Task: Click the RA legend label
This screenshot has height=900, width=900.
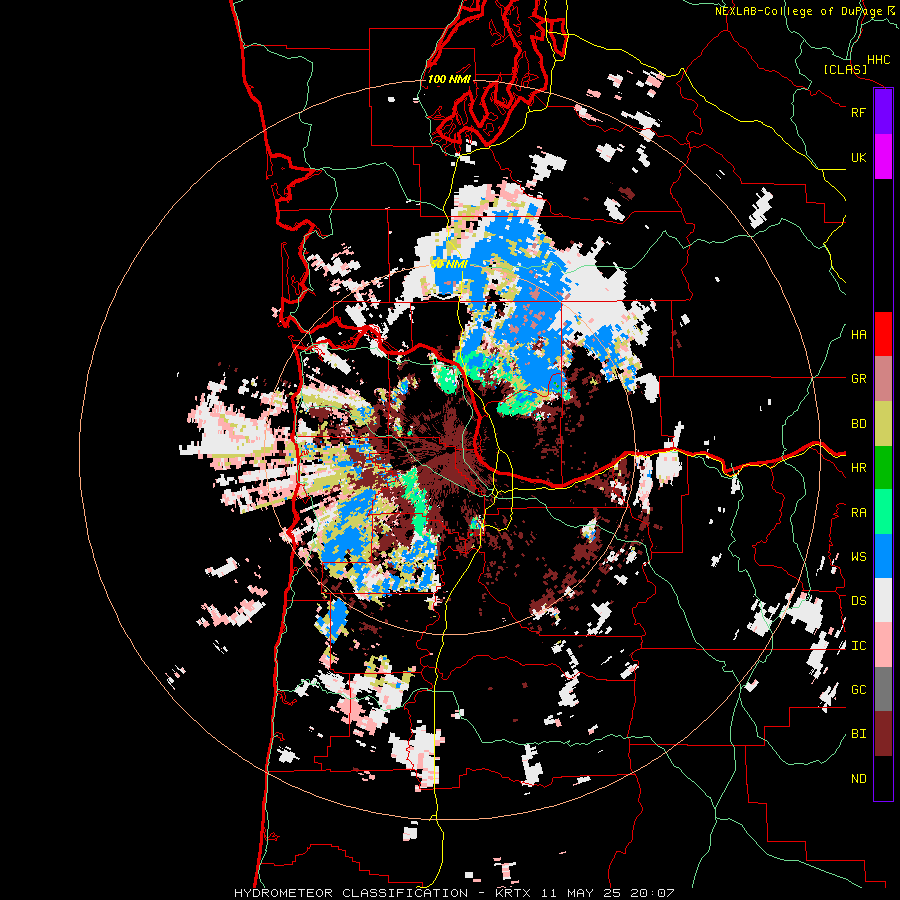Action: coord(858,513)
